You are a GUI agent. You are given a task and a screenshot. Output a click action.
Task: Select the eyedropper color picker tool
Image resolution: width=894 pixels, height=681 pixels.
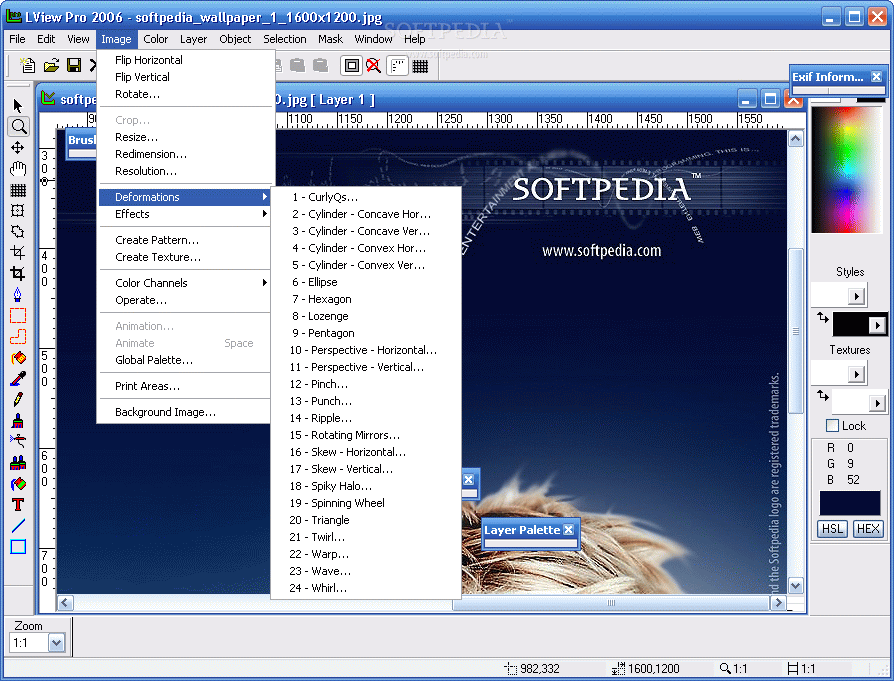click(18, 379)
